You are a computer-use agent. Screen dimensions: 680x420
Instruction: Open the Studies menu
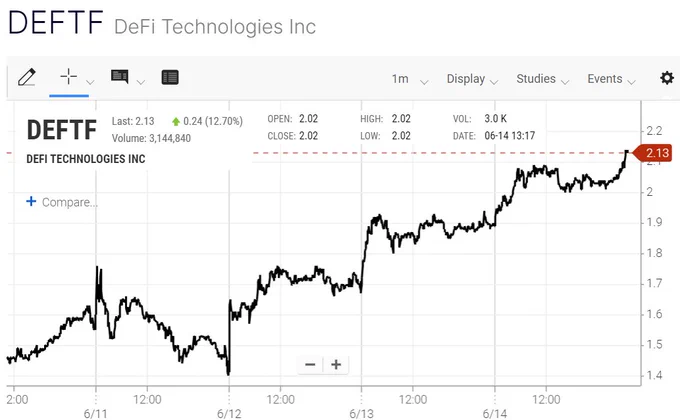coord(543,79)
